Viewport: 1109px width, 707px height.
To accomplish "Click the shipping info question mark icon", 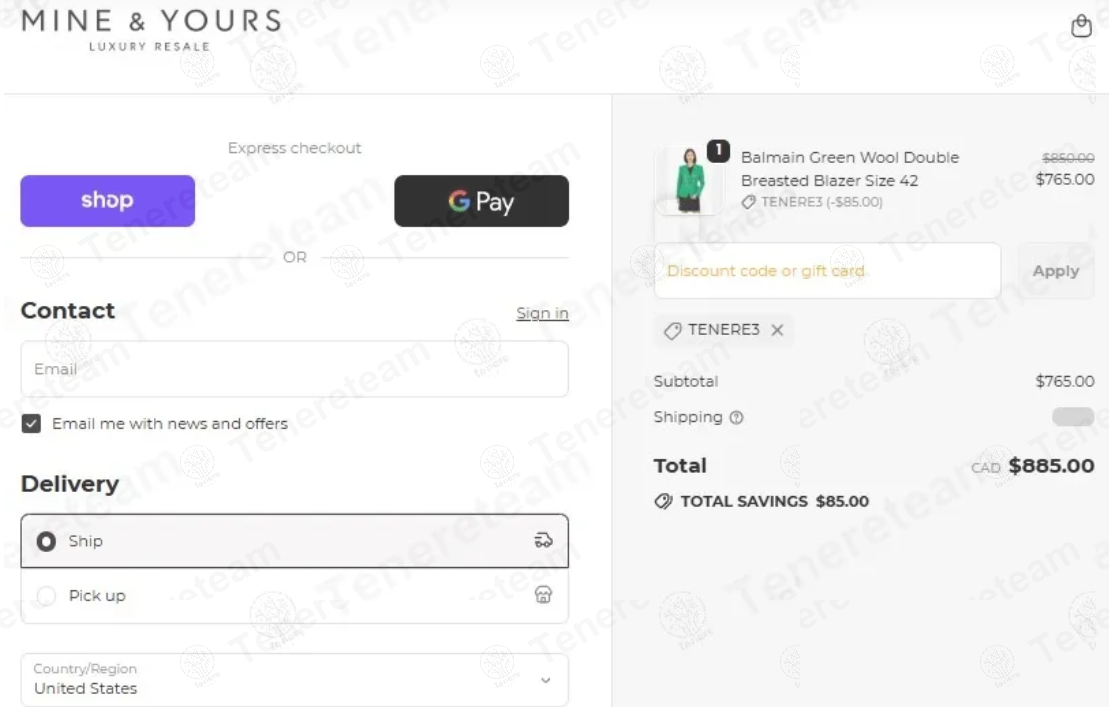I will pyautogui.click(x=737, y=418).
